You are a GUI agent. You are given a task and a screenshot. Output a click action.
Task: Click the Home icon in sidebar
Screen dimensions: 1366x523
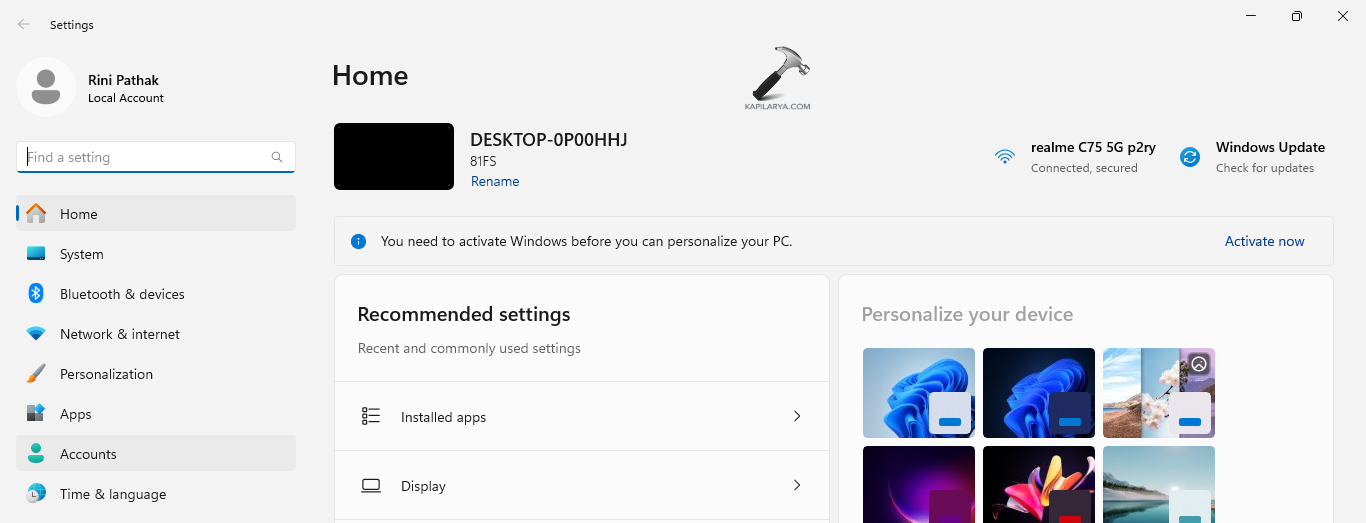point(36,214)
